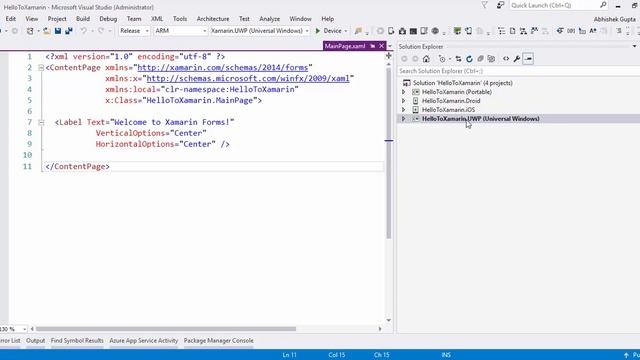Click Solution Explorer Collapse All icon
The image size is (640, 360).
click(x=480, y=59)
